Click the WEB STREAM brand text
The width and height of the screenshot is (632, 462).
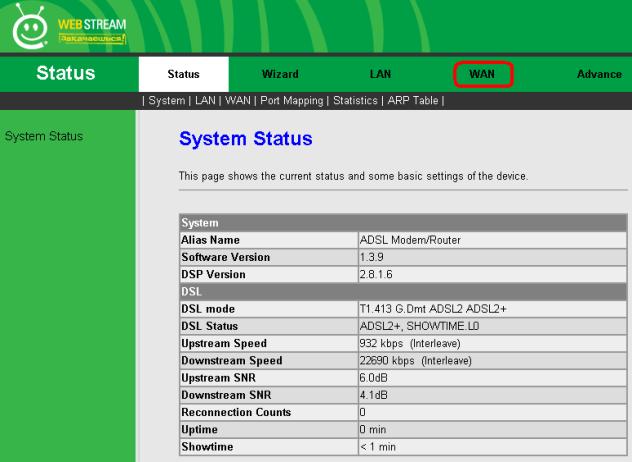(x=92, y=25)
